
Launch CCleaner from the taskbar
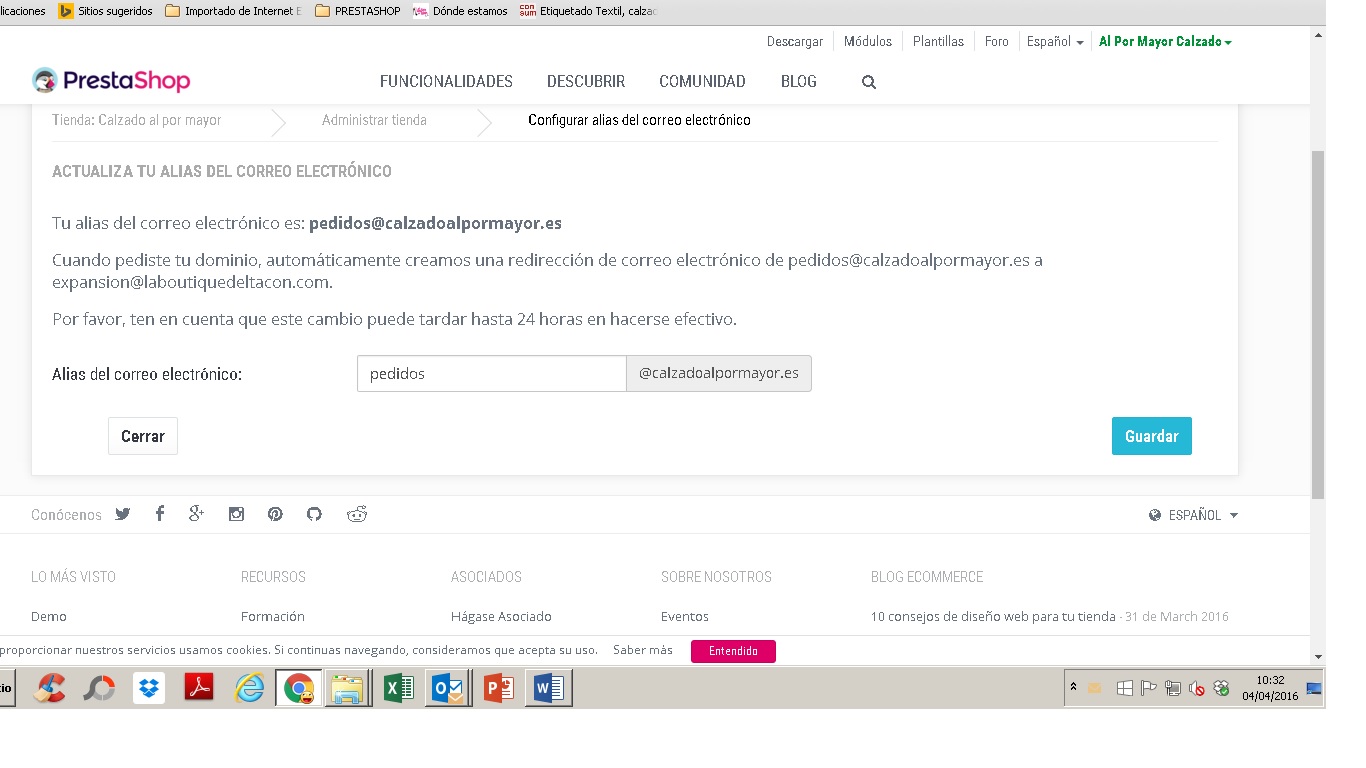pos(50,688)
